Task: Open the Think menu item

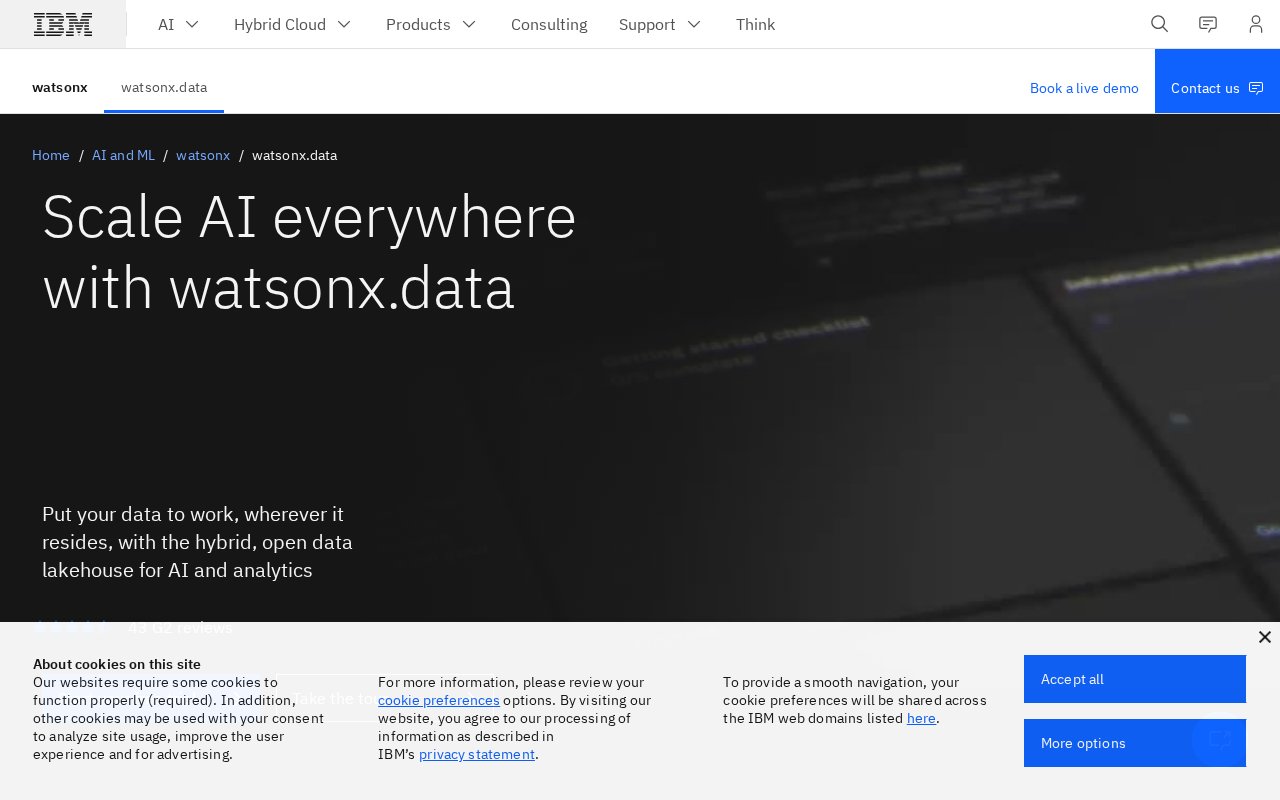Action: (x=755, y=24)
